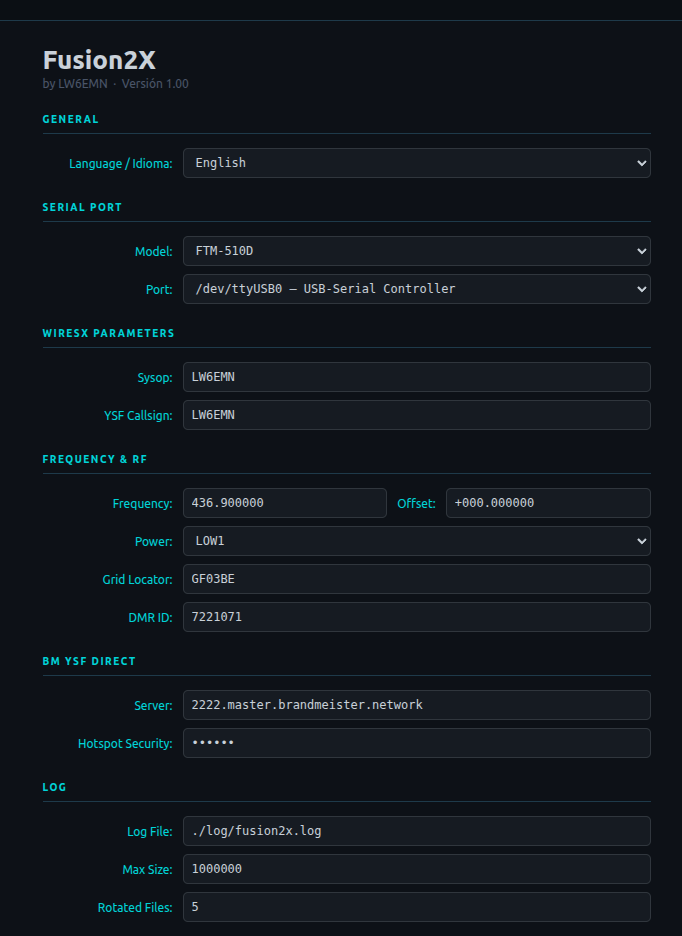Click the Rotated Files input field

pyautogui.click(x=416, y=907)
